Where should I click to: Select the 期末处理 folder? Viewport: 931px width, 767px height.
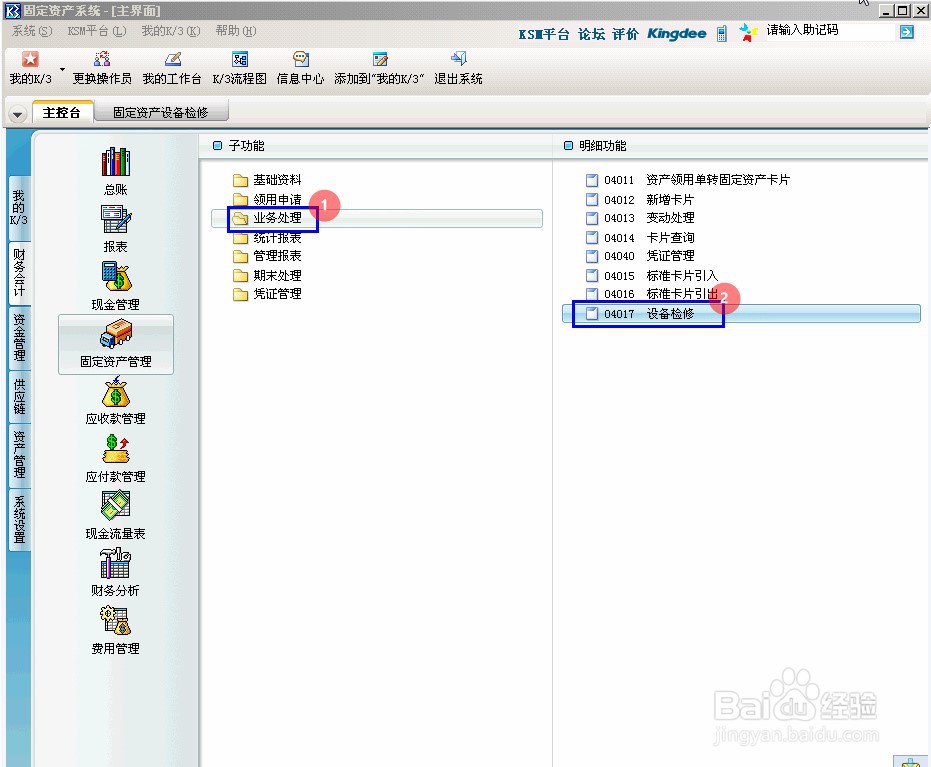tap(267, 276)
